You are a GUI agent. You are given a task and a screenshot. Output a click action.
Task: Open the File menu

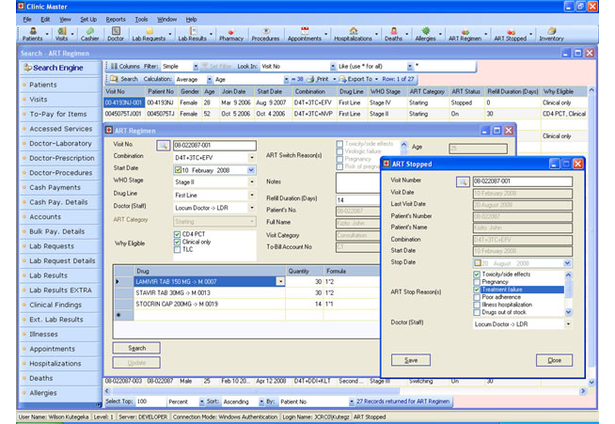click(x=27, y=19)
